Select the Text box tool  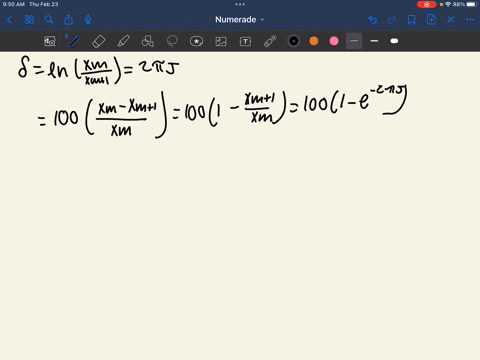coord(245,41)
